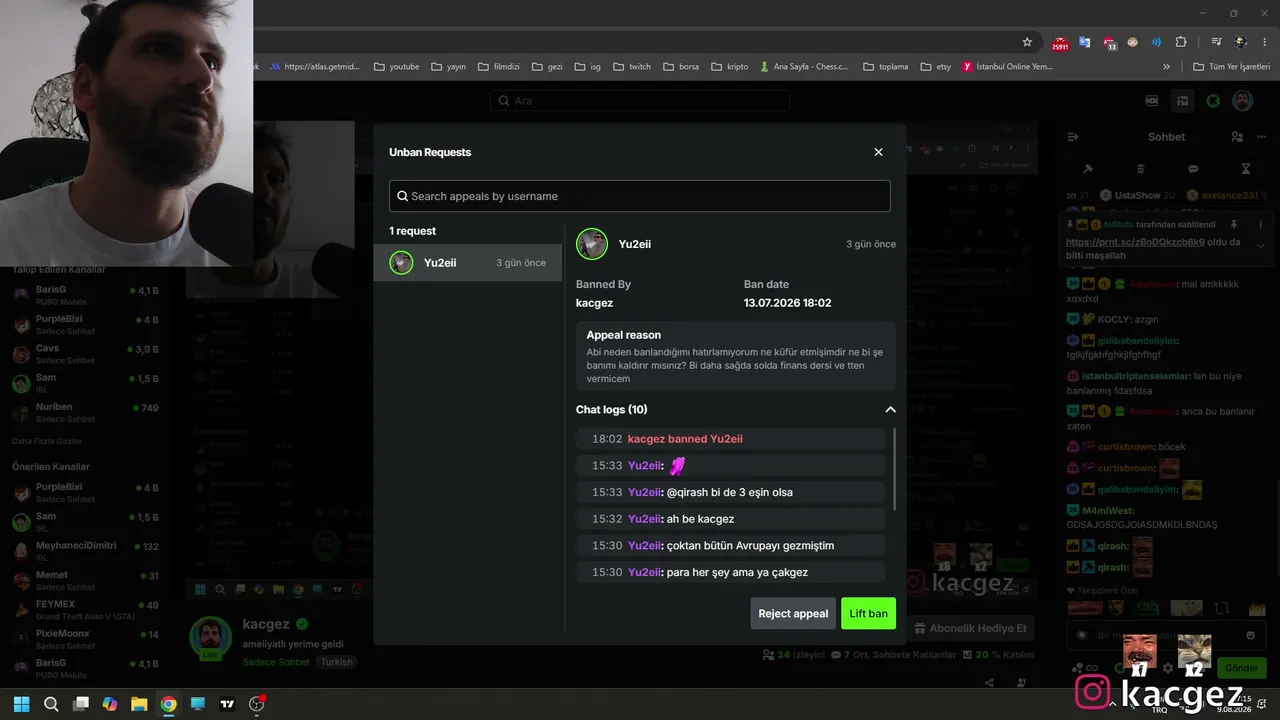1280x720 pixels.
Task: Open the Chrome profile avatar
Action: [1240, 42]
